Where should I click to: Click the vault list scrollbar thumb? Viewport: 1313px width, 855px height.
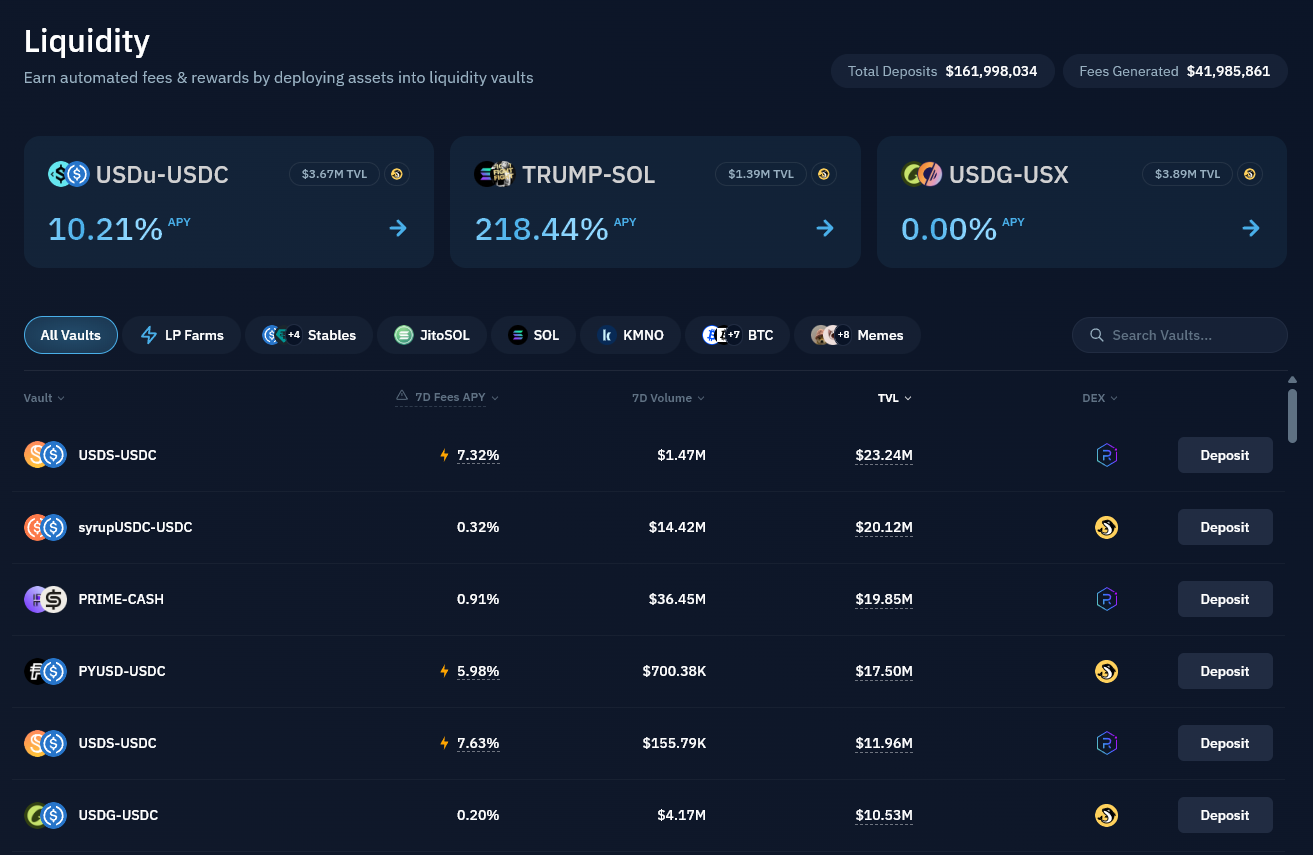[1292, 415]
